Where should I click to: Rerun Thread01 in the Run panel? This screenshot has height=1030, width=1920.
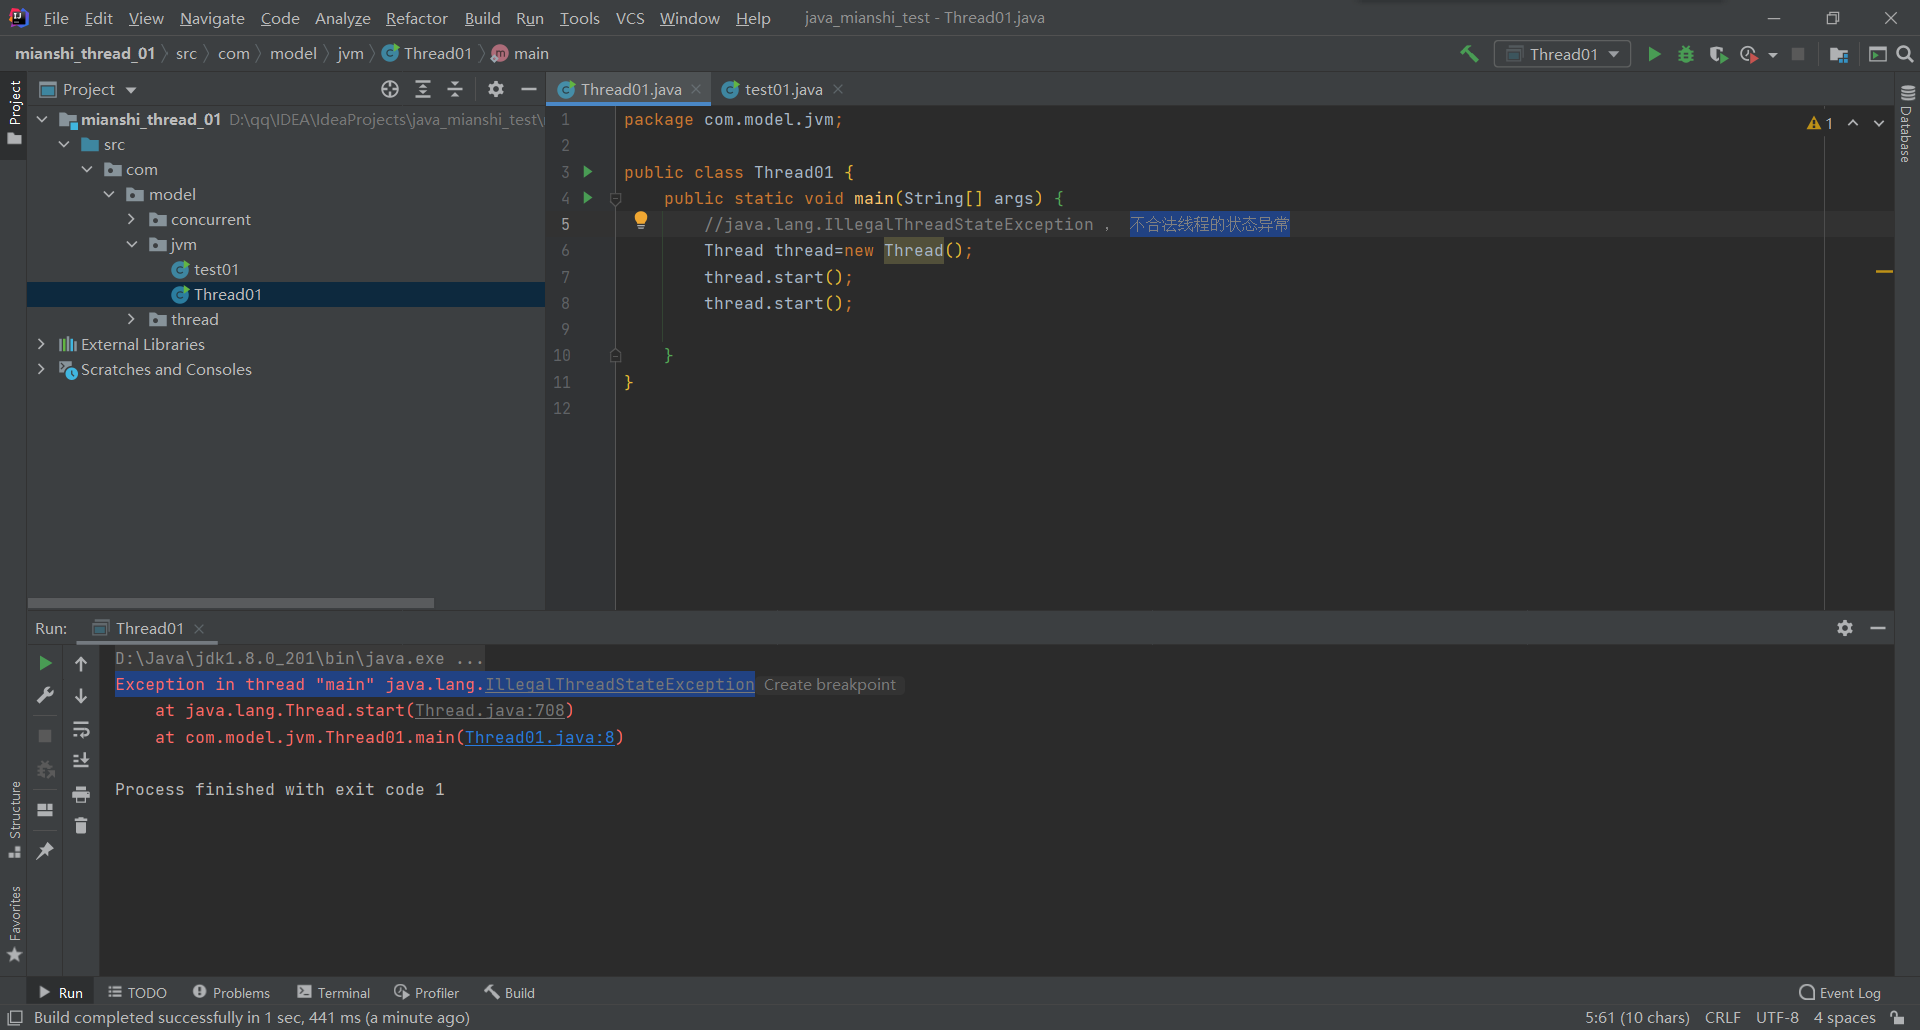(x=45, y=663)
